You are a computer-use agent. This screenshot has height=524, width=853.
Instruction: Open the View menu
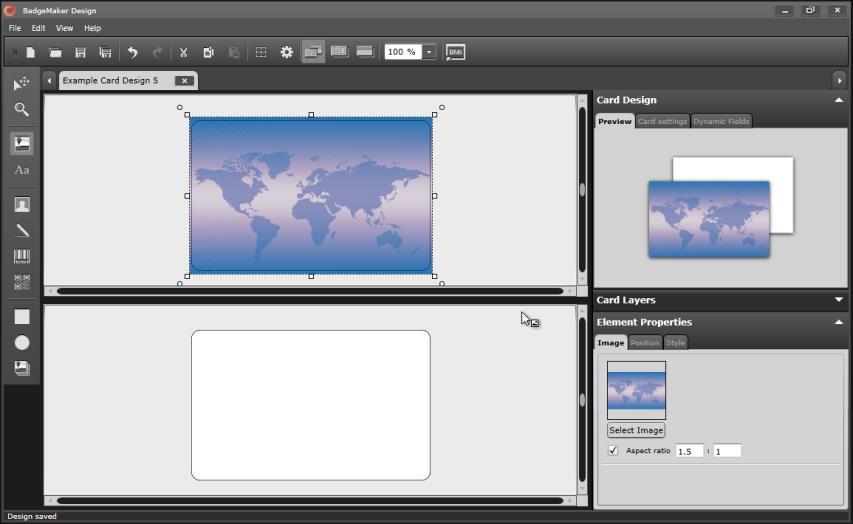tap(64, 28)
